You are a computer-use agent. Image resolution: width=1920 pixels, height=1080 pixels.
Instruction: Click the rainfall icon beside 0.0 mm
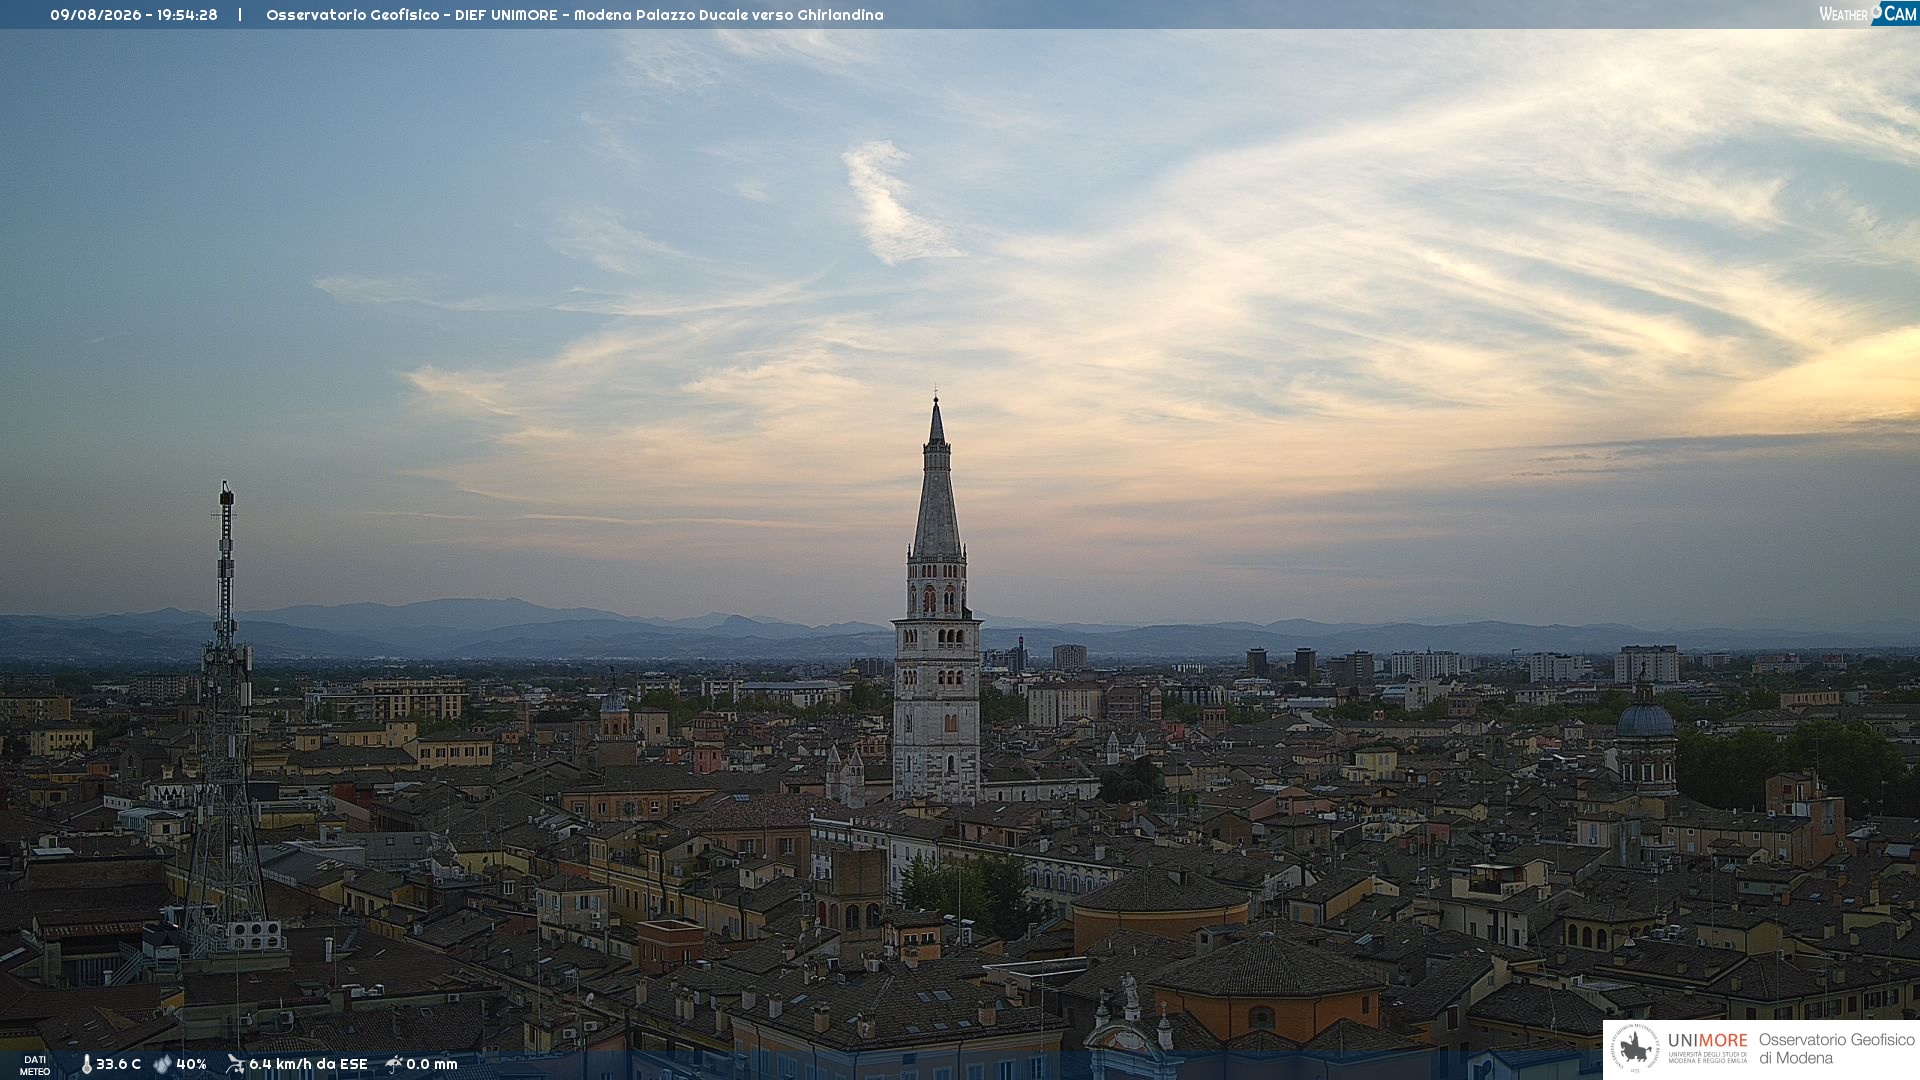point(394,1064)
